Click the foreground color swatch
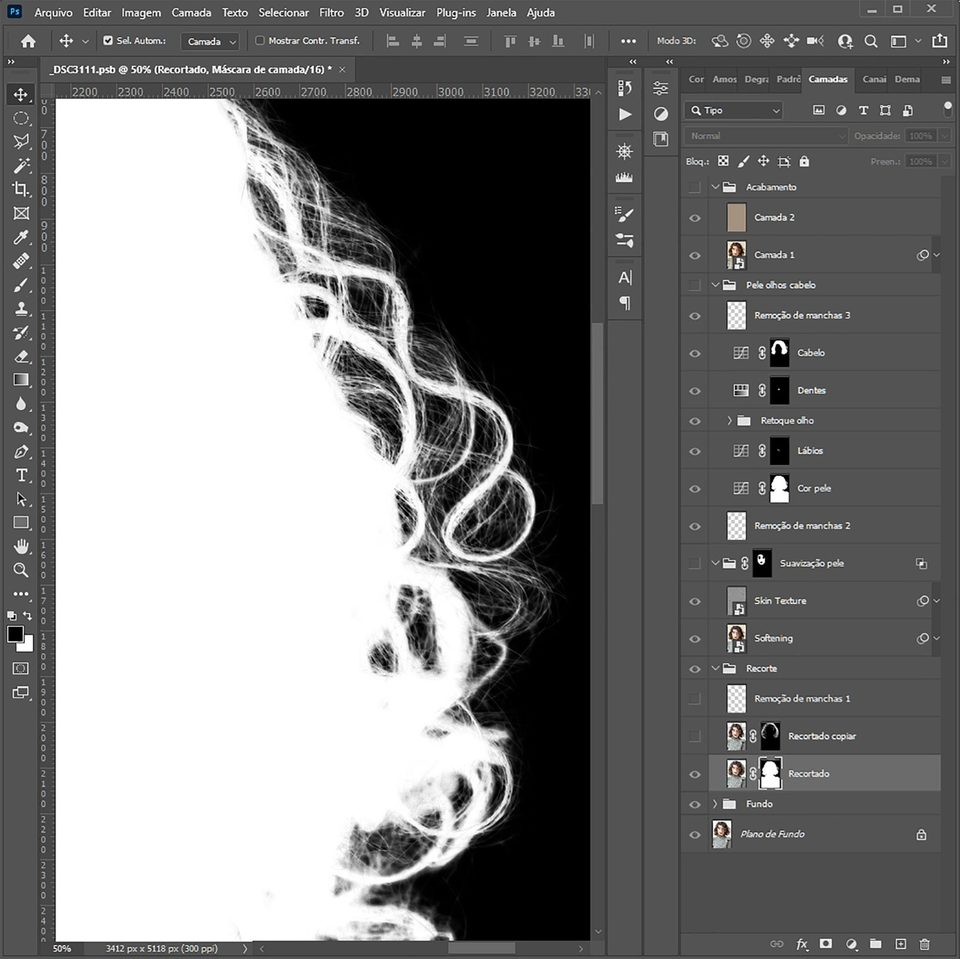The image size is (960, 959). point(15,634)
